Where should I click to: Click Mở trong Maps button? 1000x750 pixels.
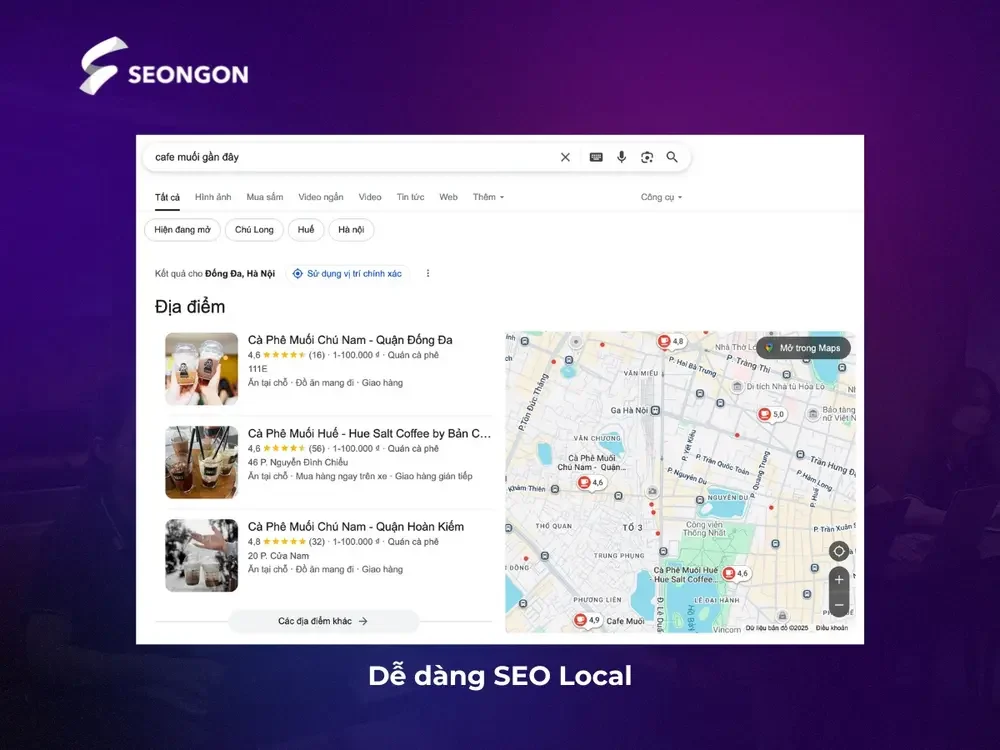[804, 348]
